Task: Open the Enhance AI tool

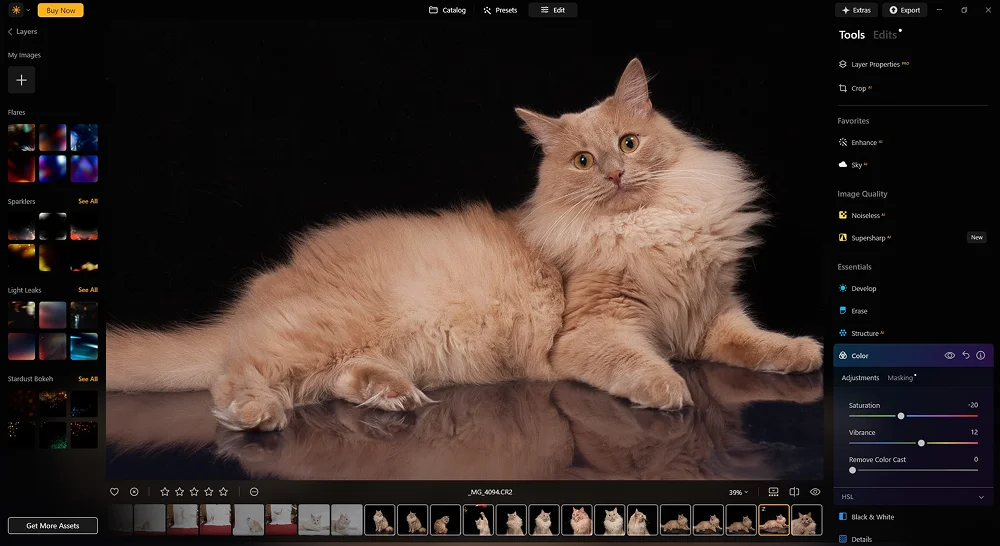Action: [863, 143]
